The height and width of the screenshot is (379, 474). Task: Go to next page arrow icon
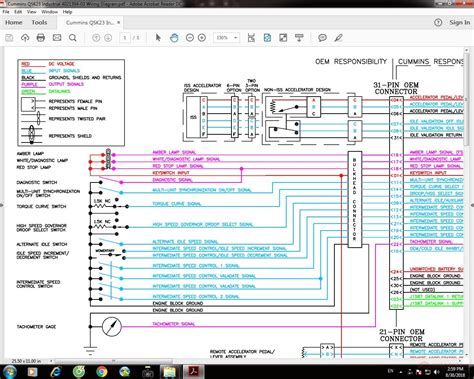(108, 38)
